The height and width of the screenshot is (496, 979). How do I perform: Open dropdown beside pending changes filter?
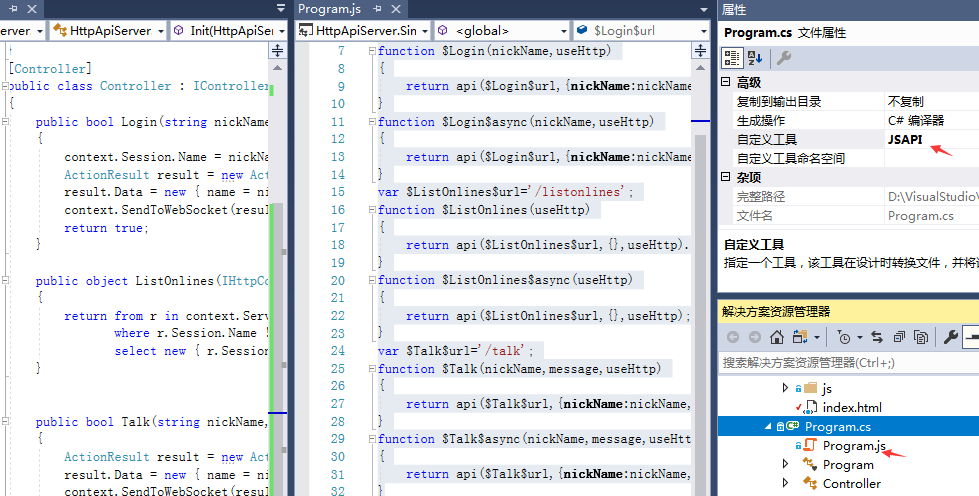click(x=860, y=338)
